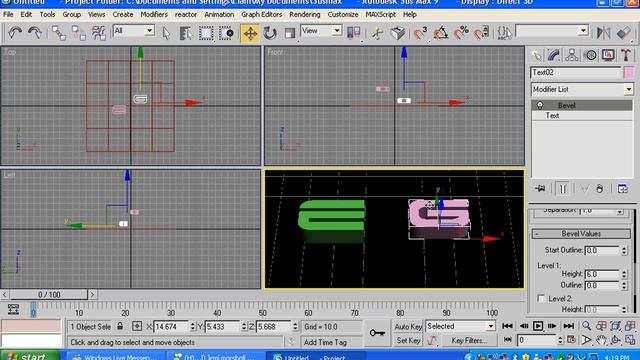Toggle Set Key animation mode
640x360 pixels.
click(x=408, y=340)
